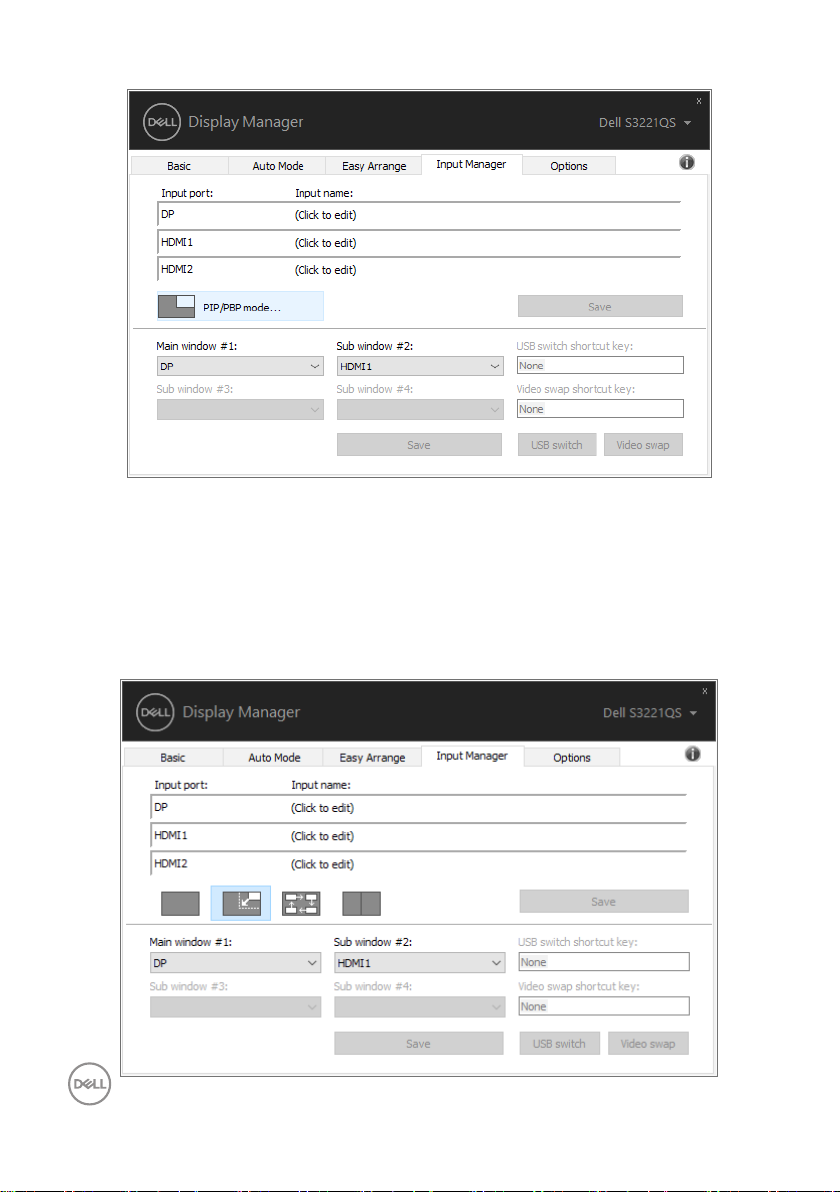Edit DP input name in upper window
The width and height of the screenshot is (840, 1192).
click(x=325, y=215)
